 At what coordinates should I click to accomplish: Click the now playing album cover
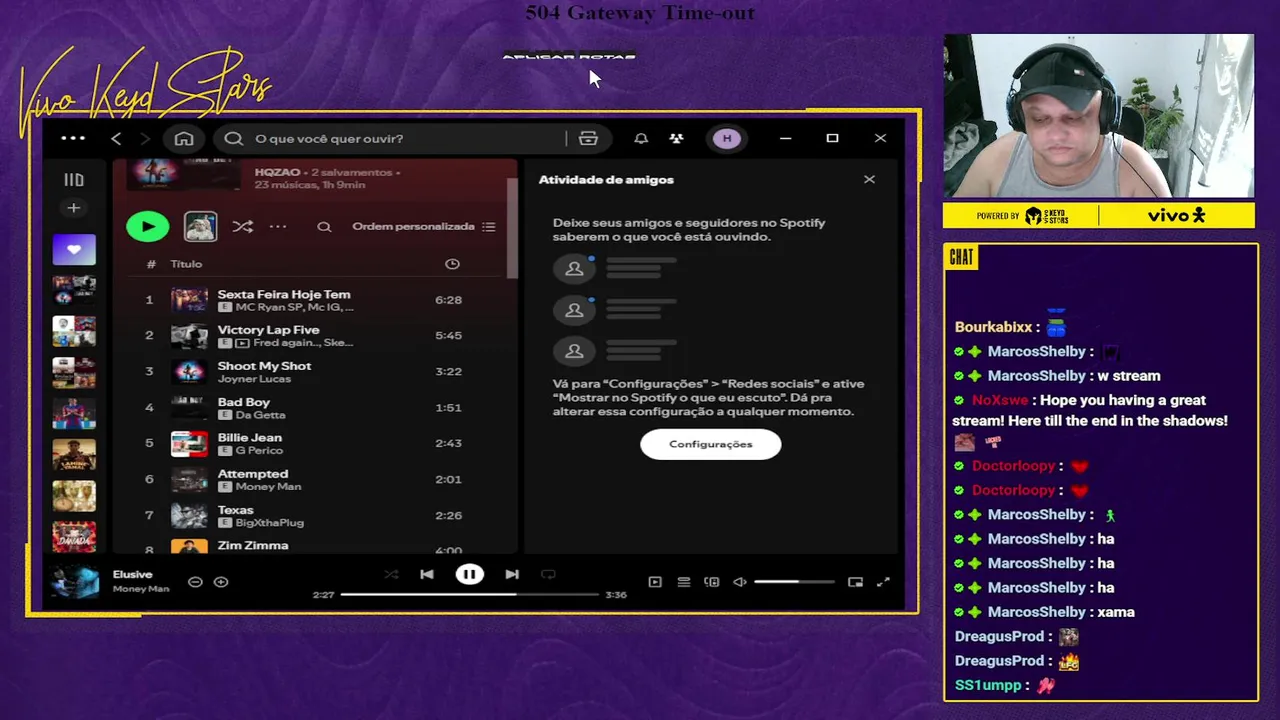[76, 582]
